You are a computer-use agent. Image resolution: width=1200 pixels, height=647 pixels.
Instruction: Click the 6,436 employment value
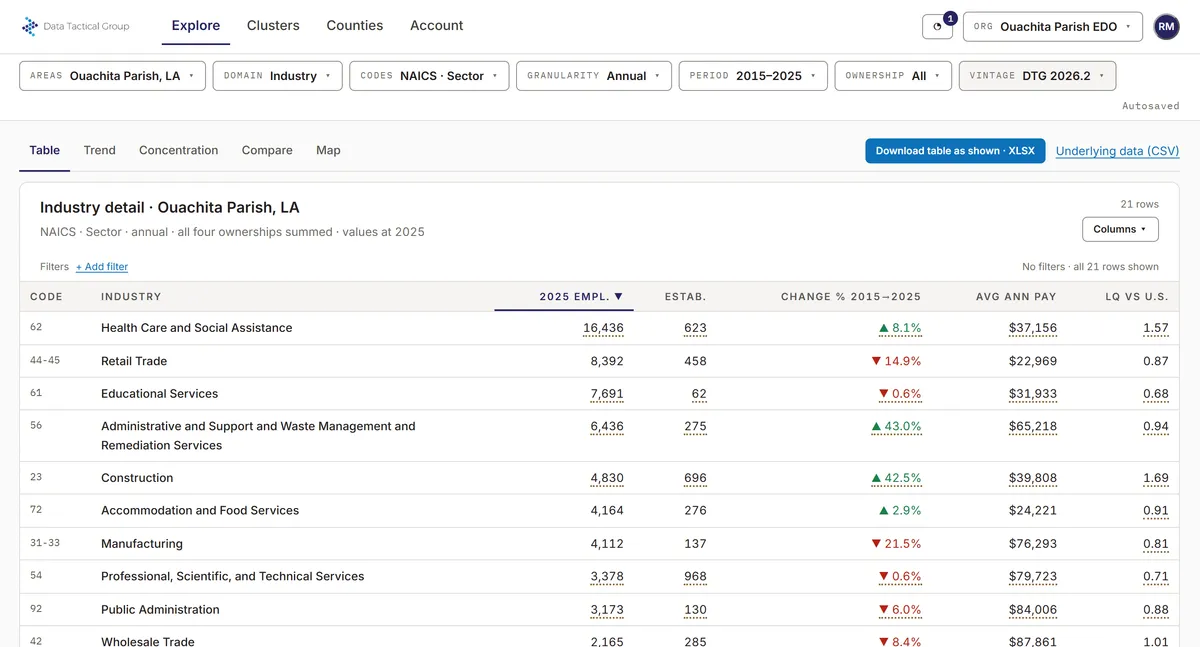607,426
